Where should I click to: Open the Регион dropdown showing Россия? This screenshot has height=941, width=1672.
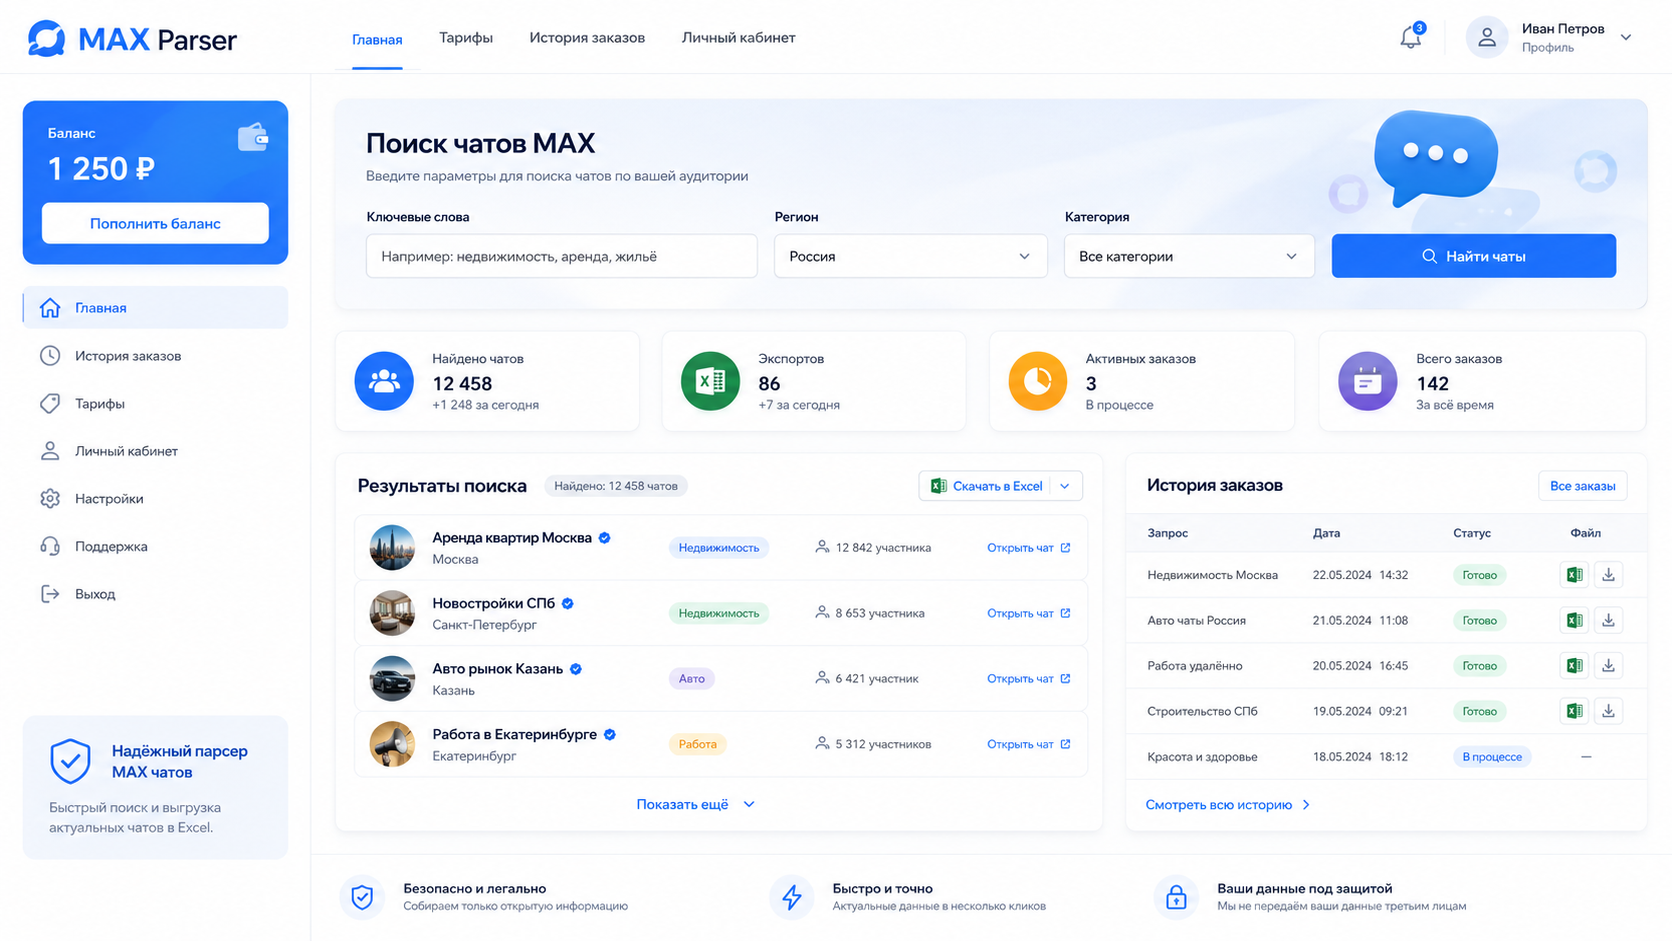pos(910,256)
